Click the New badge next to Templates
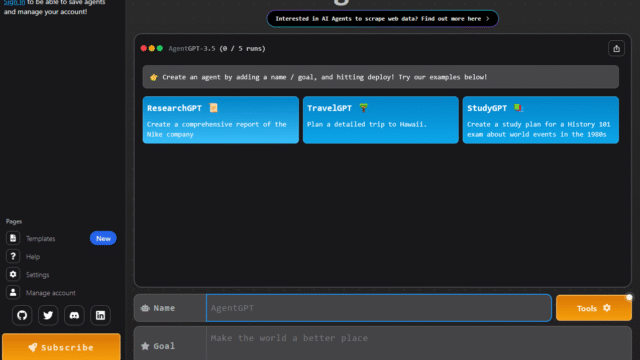640x360 pixels. tap(103, 238)
